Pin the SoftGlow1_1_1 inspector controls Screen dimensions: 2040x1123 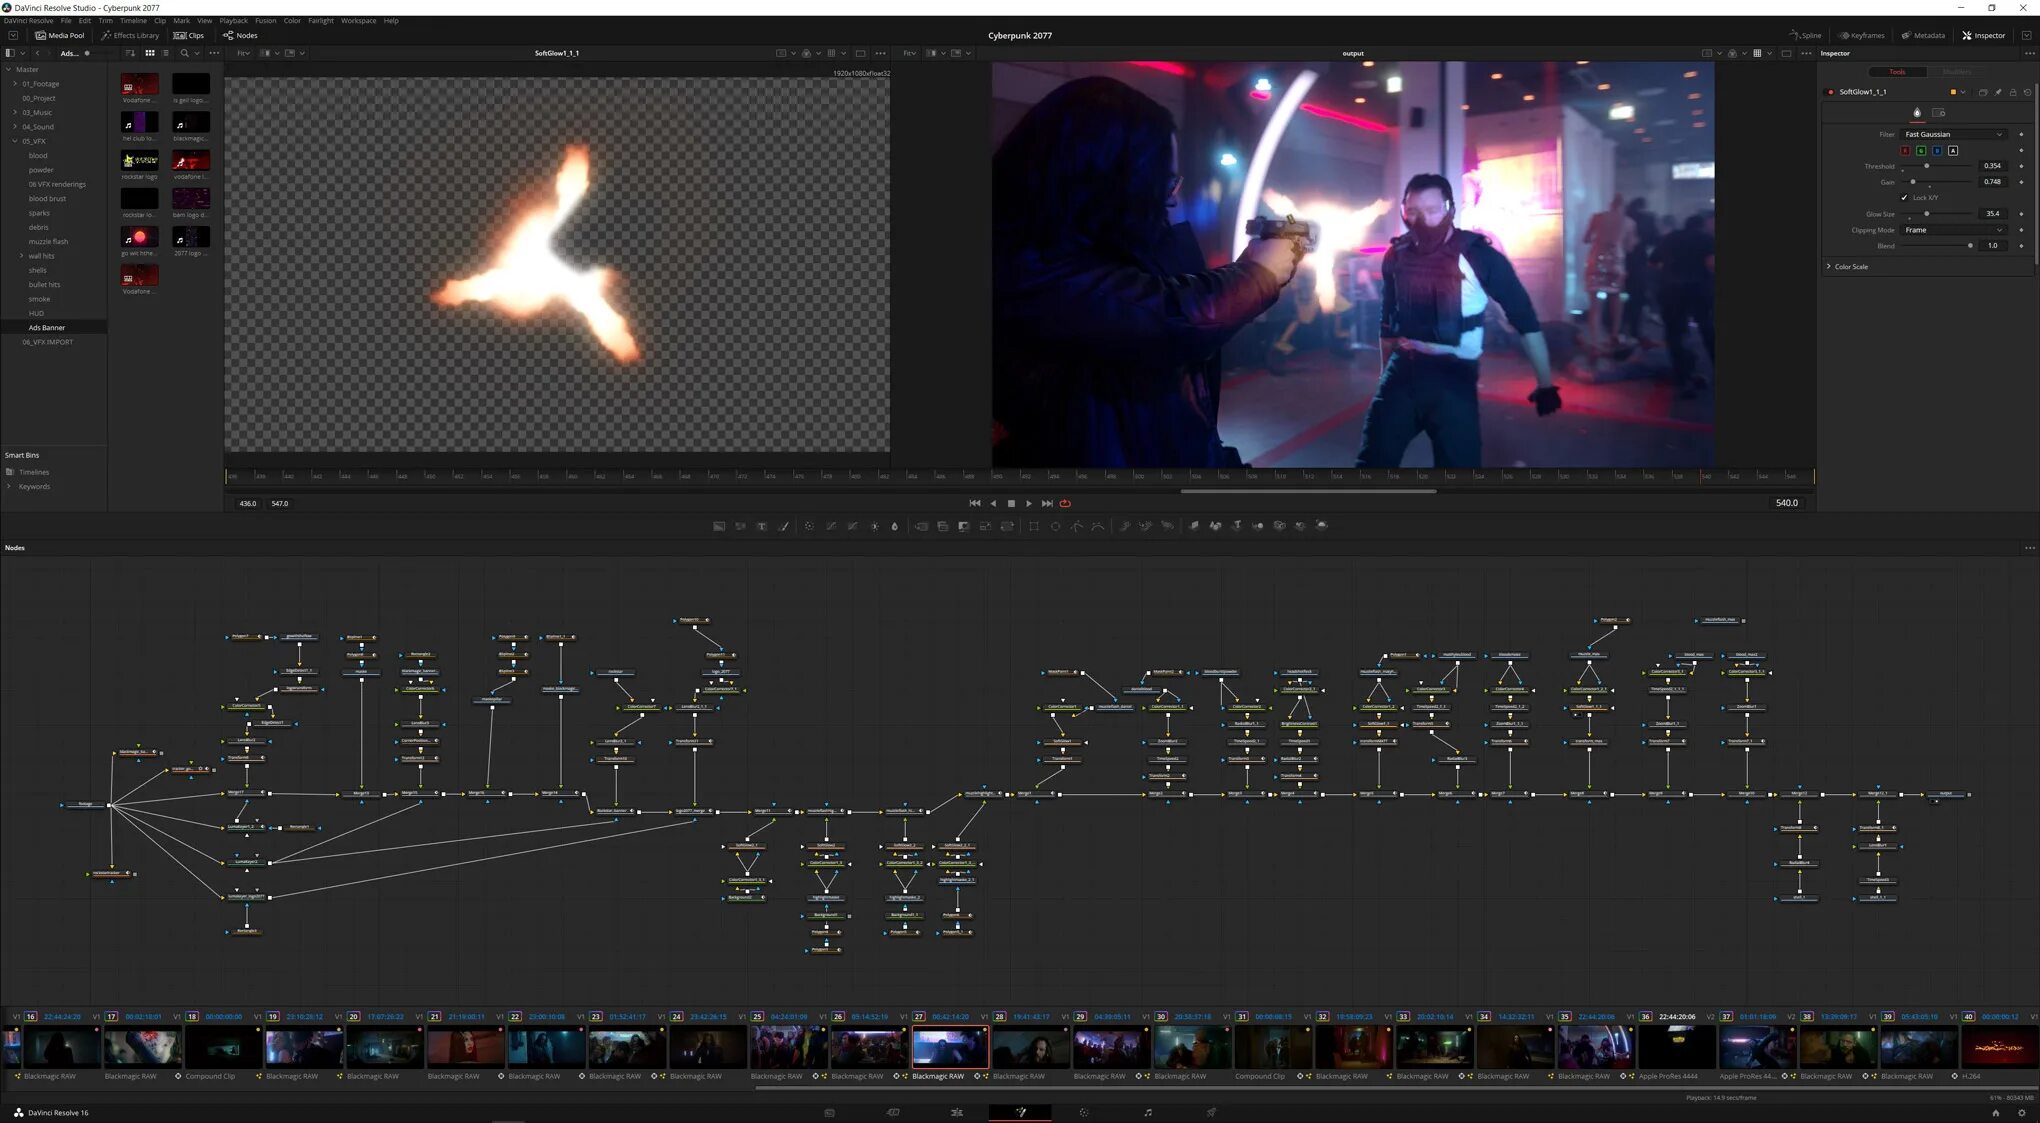click(x=1998, y=92)
